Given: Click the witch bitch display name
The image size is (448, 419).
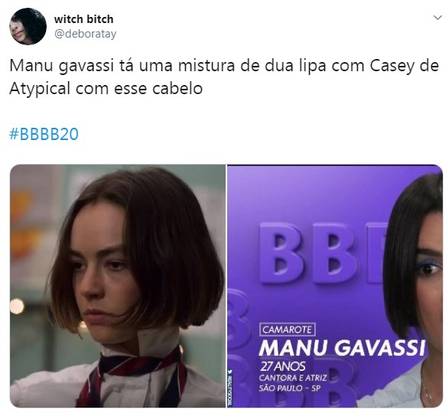Looking at the screenshot, I should [84, 19].
